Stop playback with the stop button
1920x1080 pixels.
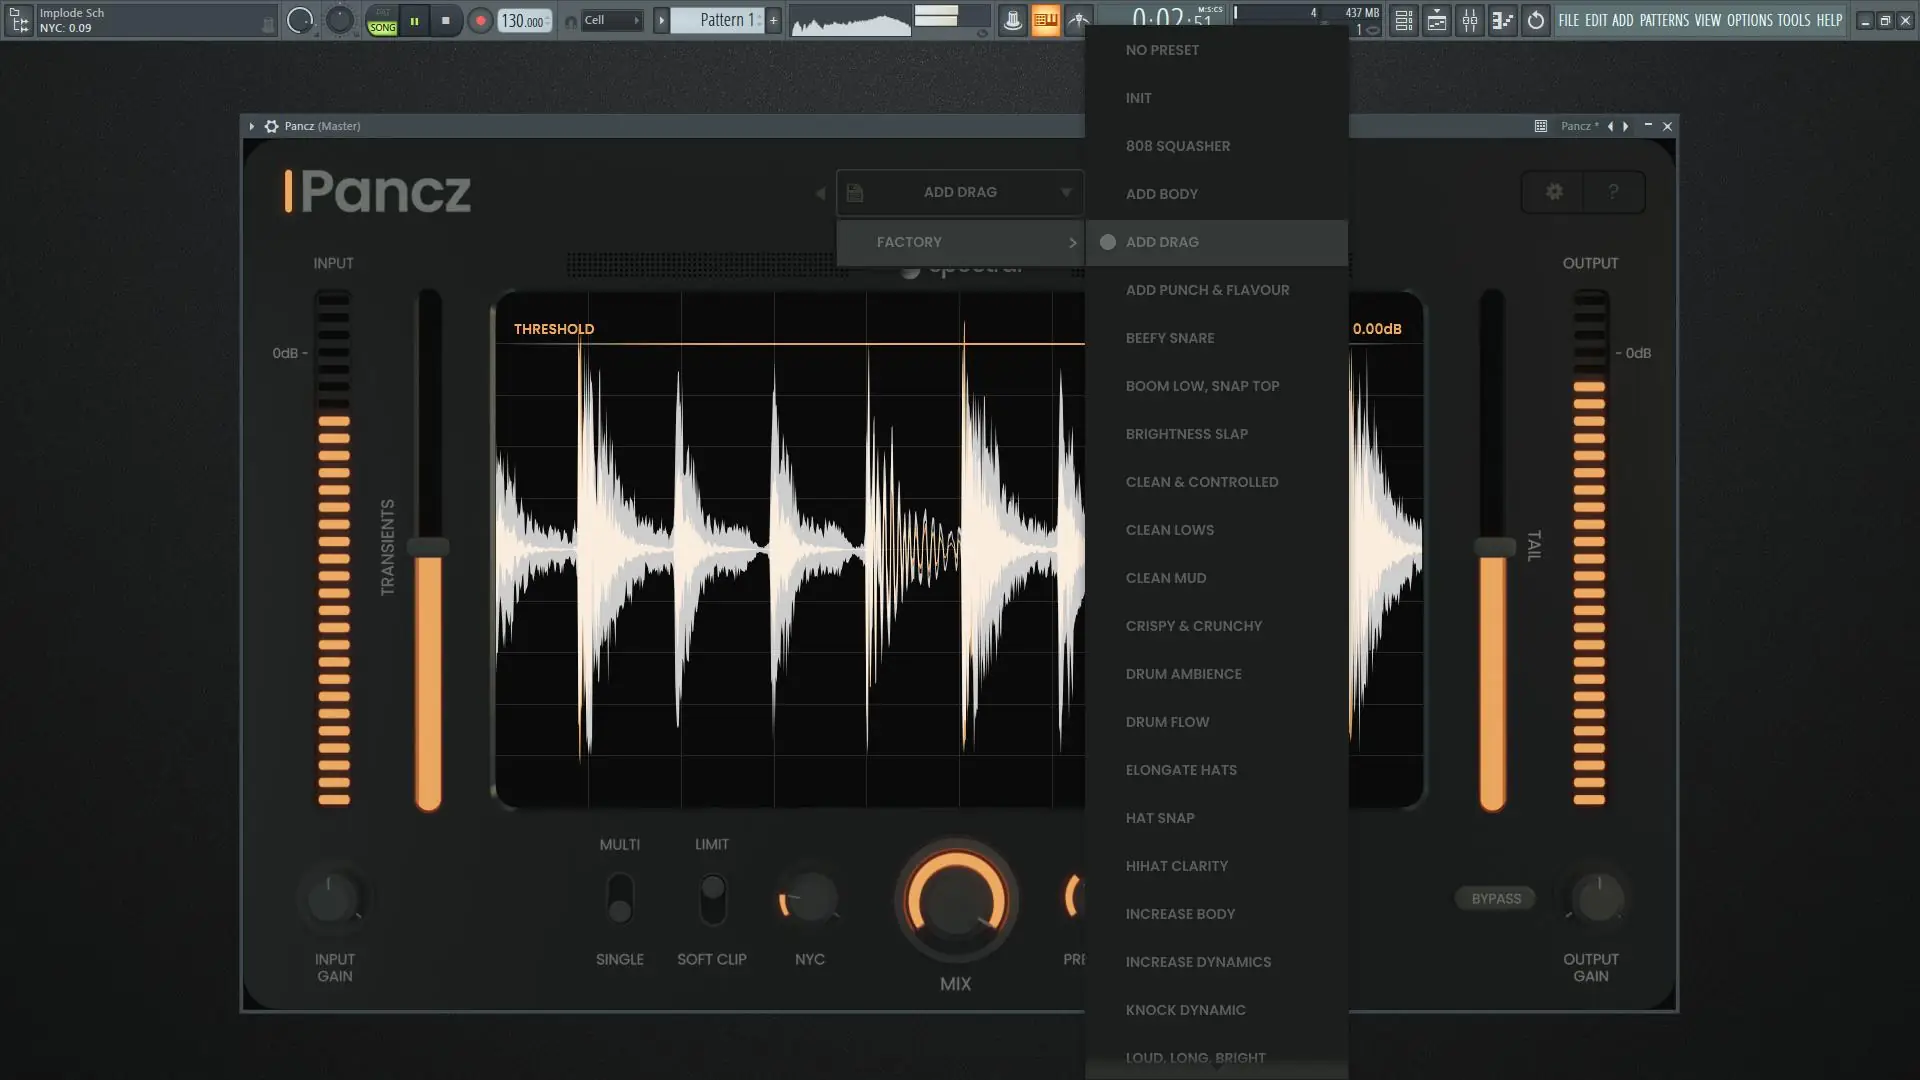[446, 20]
